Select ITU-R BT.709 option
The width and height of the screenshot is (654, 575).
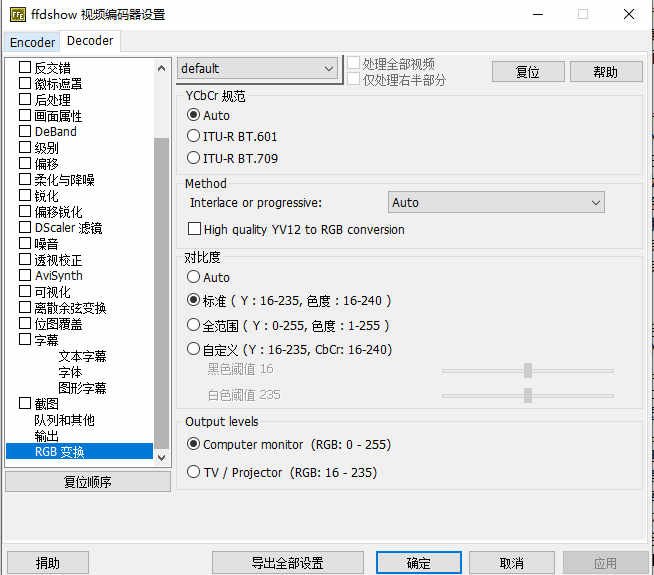(x=193, y=158)
